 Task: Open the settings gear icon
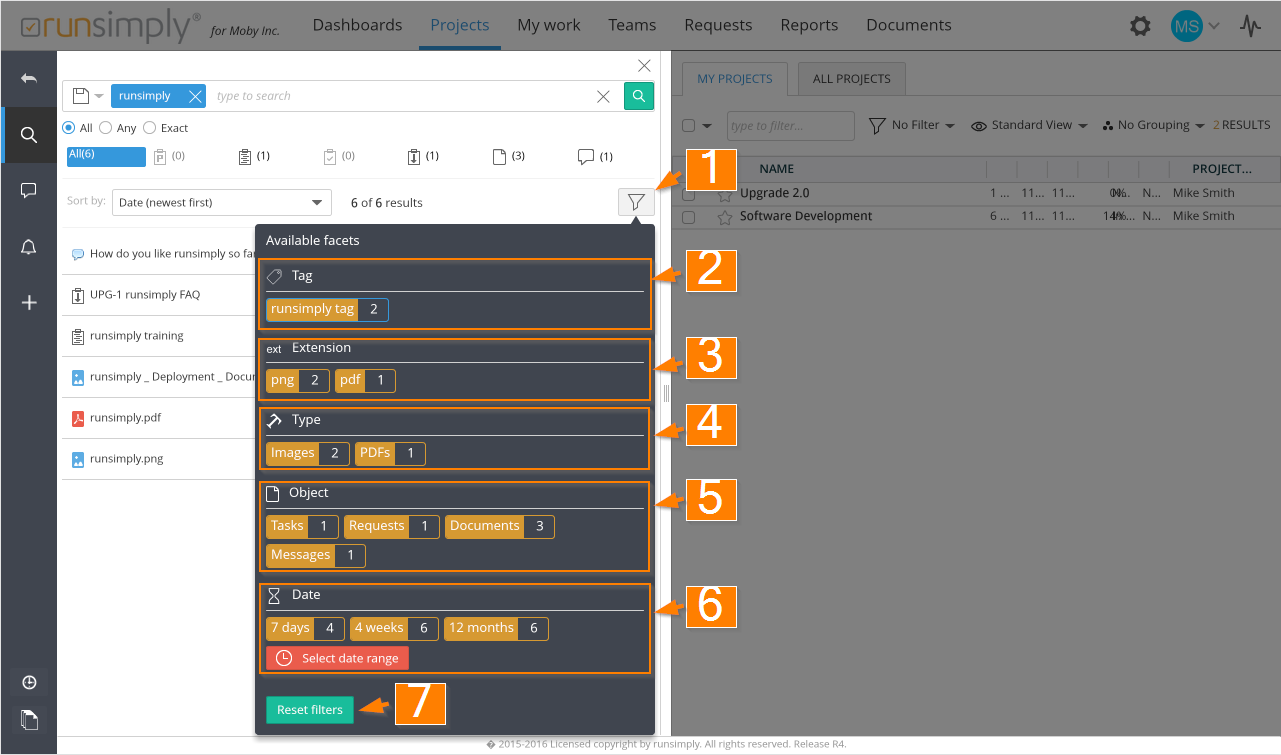pos(1140,26)
